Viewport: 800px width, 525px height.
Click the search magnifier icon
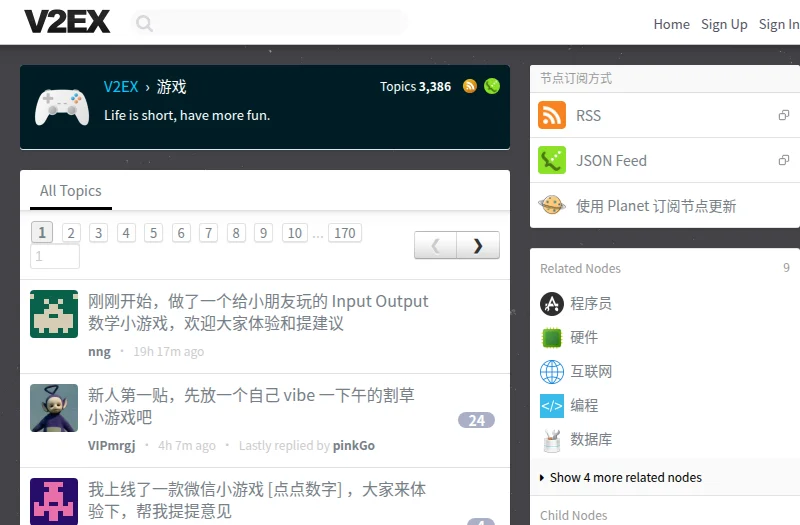click(144, 23)
